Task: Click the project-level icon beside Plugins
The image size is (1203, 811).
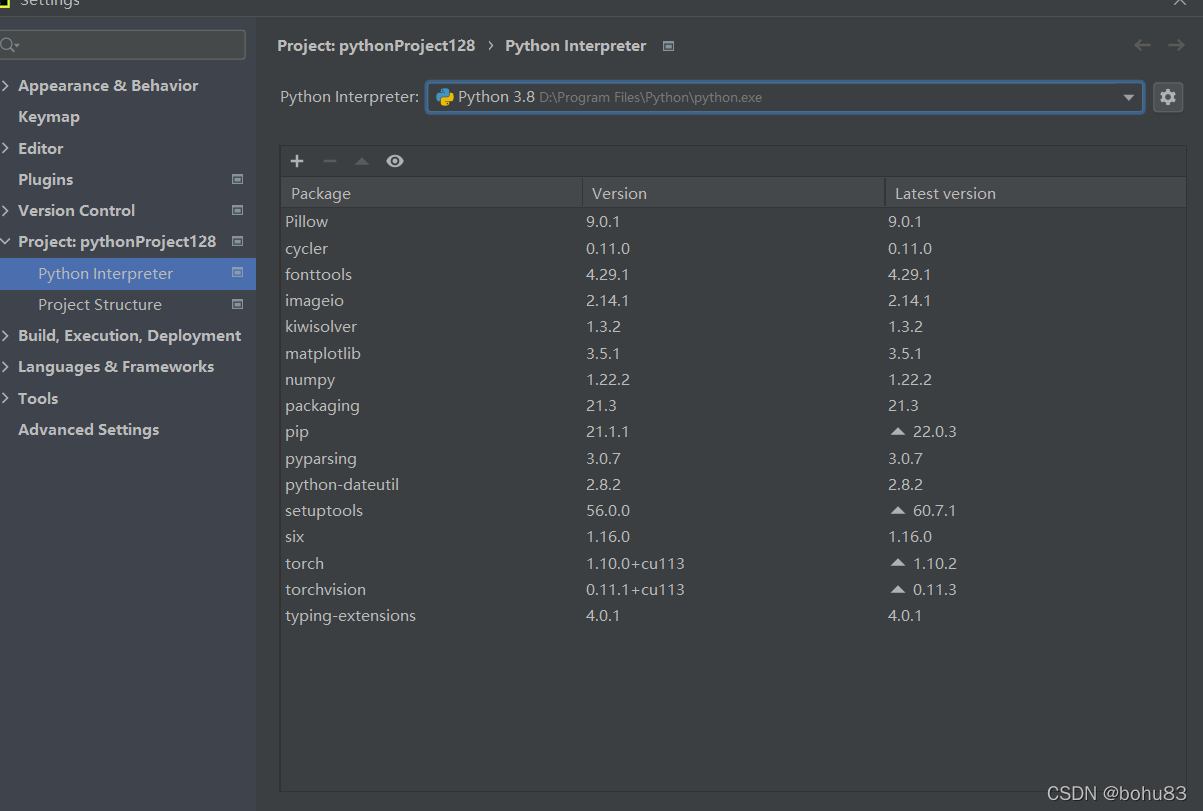Action: pos(238,180)
